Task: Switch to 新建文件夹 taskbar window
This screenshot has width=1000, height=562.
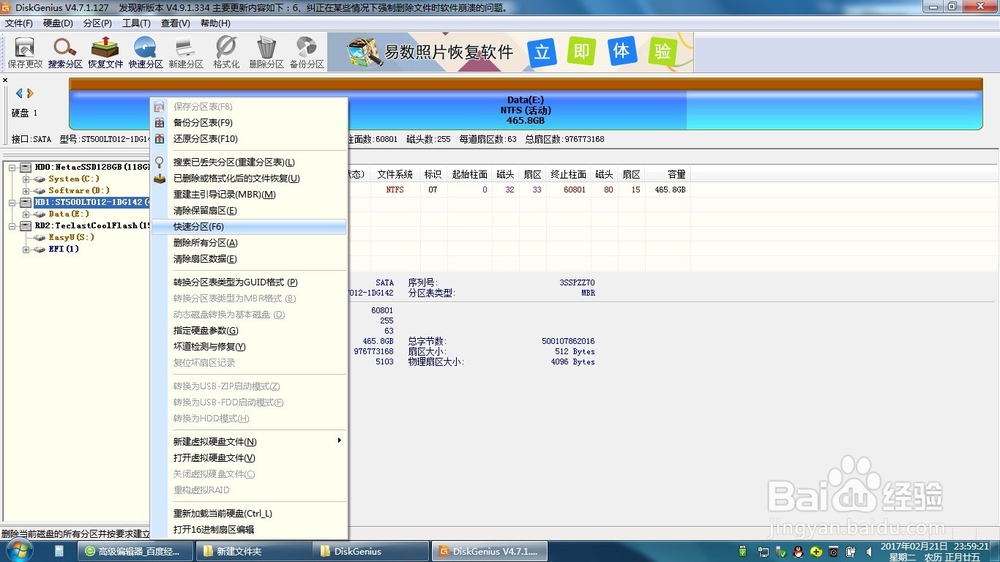Action: pos(253,551)
